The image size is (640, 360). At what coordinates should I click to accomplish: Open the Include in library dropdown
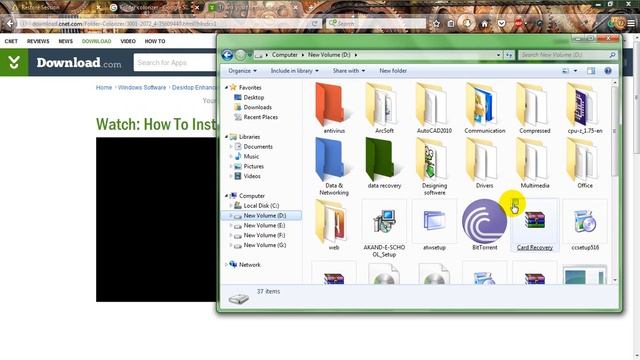[295, 71]
